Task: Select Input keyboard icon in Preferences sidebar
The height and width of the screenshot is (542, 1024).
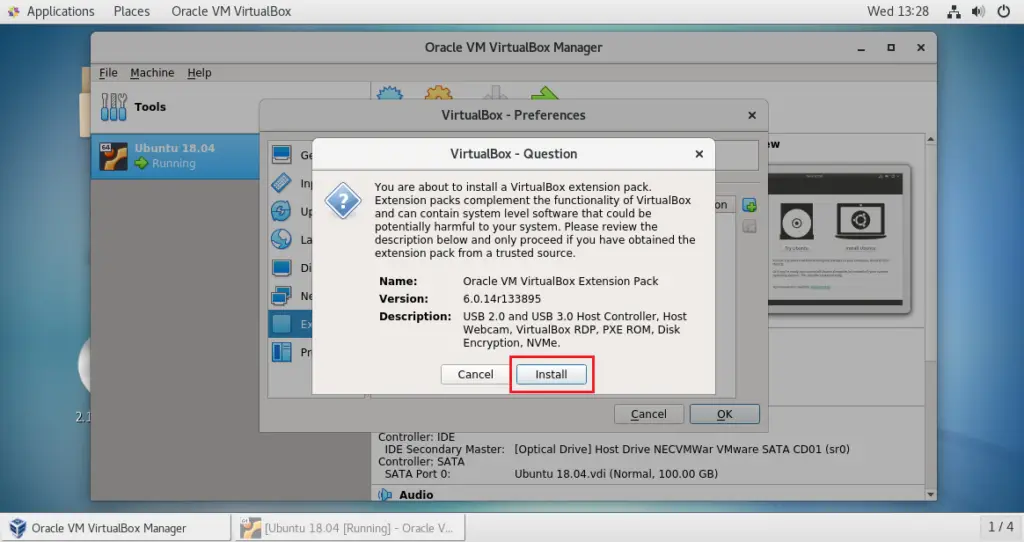Action: pos(281,183)
